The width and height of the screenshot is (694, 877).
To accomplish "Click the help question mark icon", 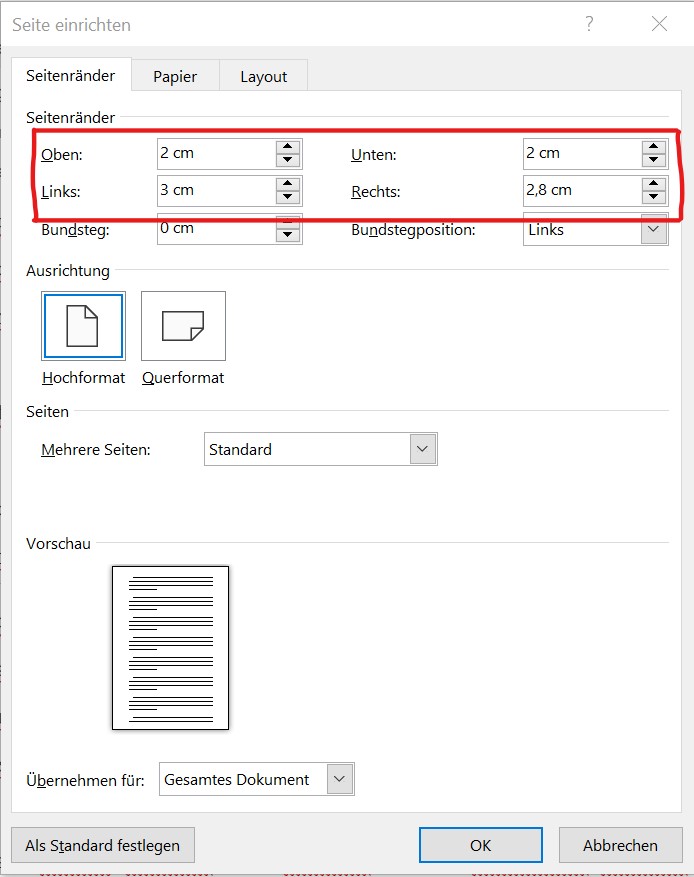I will [590, 24].
